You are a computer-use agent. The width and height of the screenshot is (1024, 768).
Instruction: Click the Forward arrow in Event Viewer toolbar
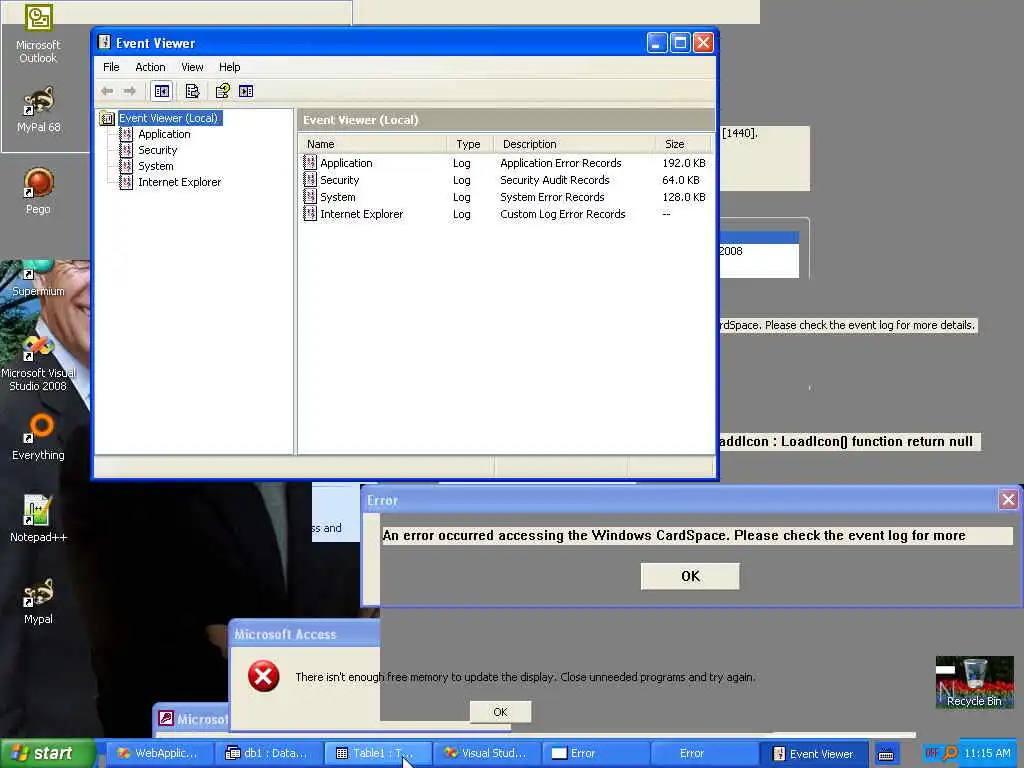(130, 91)
